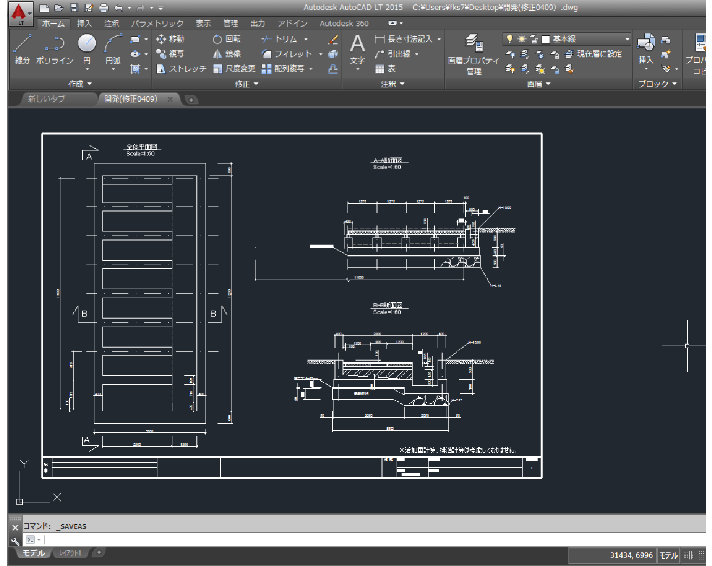The image size is (712, 566).
Task: Click the layer color swatch in layer dropdown
Action: [546, 40]
